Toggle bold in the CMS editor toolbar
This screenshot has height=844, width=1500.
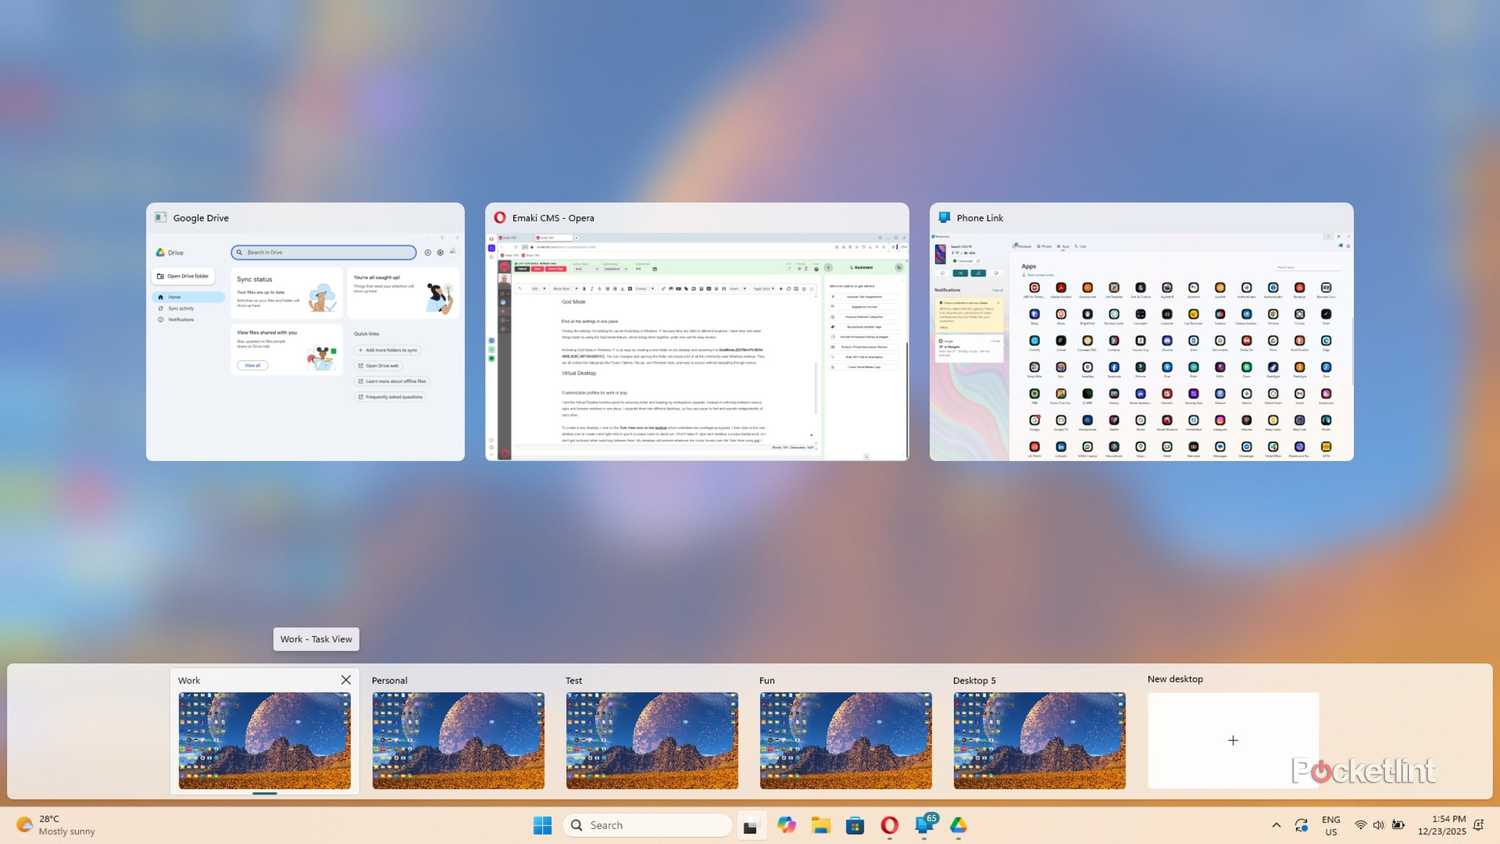[584, 288]
